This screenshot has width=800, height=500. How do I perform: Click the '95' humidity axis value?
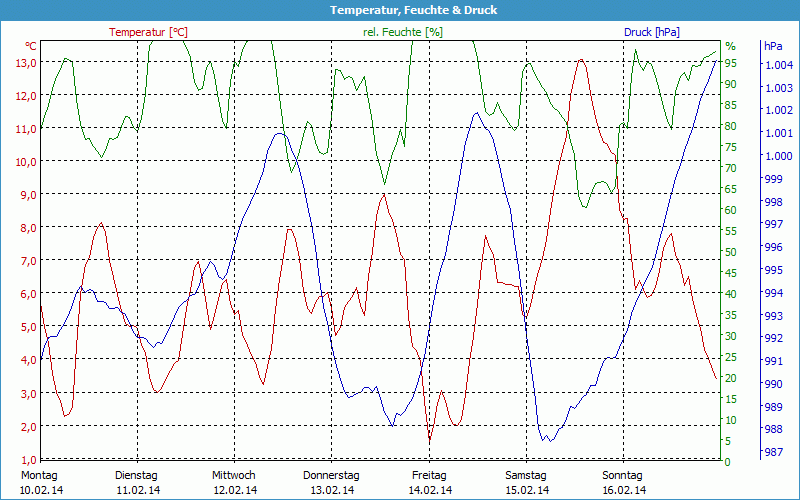(731, 63)
